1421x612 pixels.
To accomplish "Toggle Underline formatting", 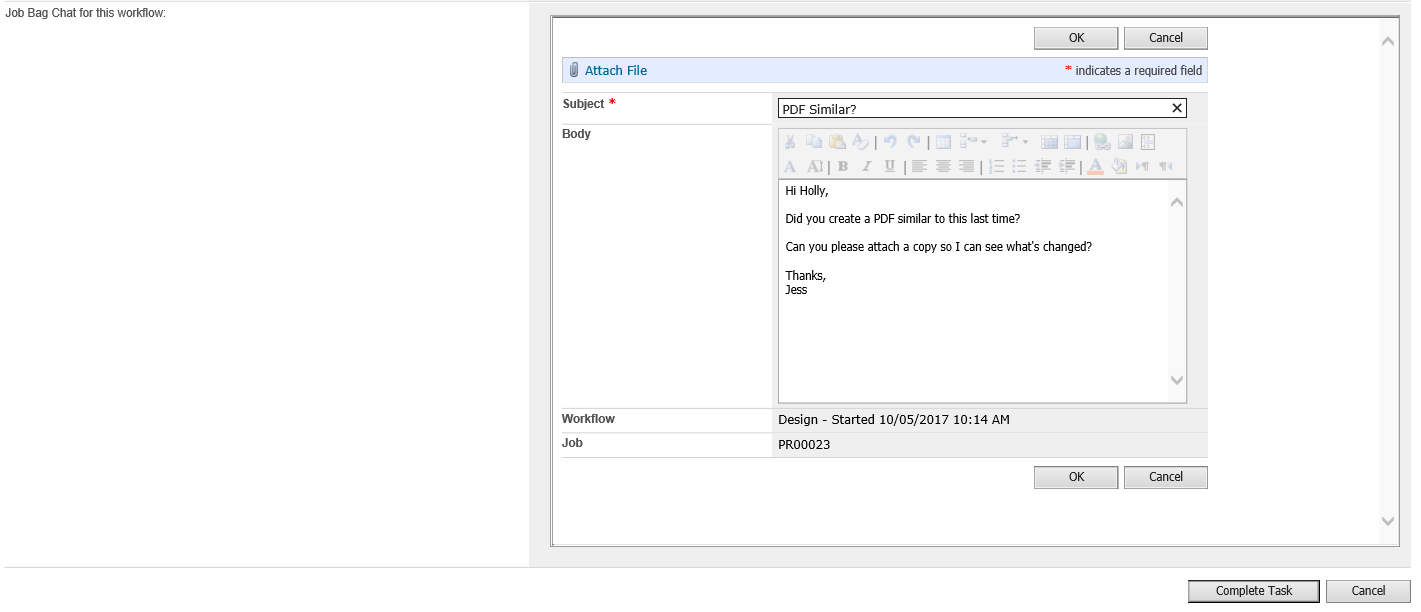I will coord(890,166).
